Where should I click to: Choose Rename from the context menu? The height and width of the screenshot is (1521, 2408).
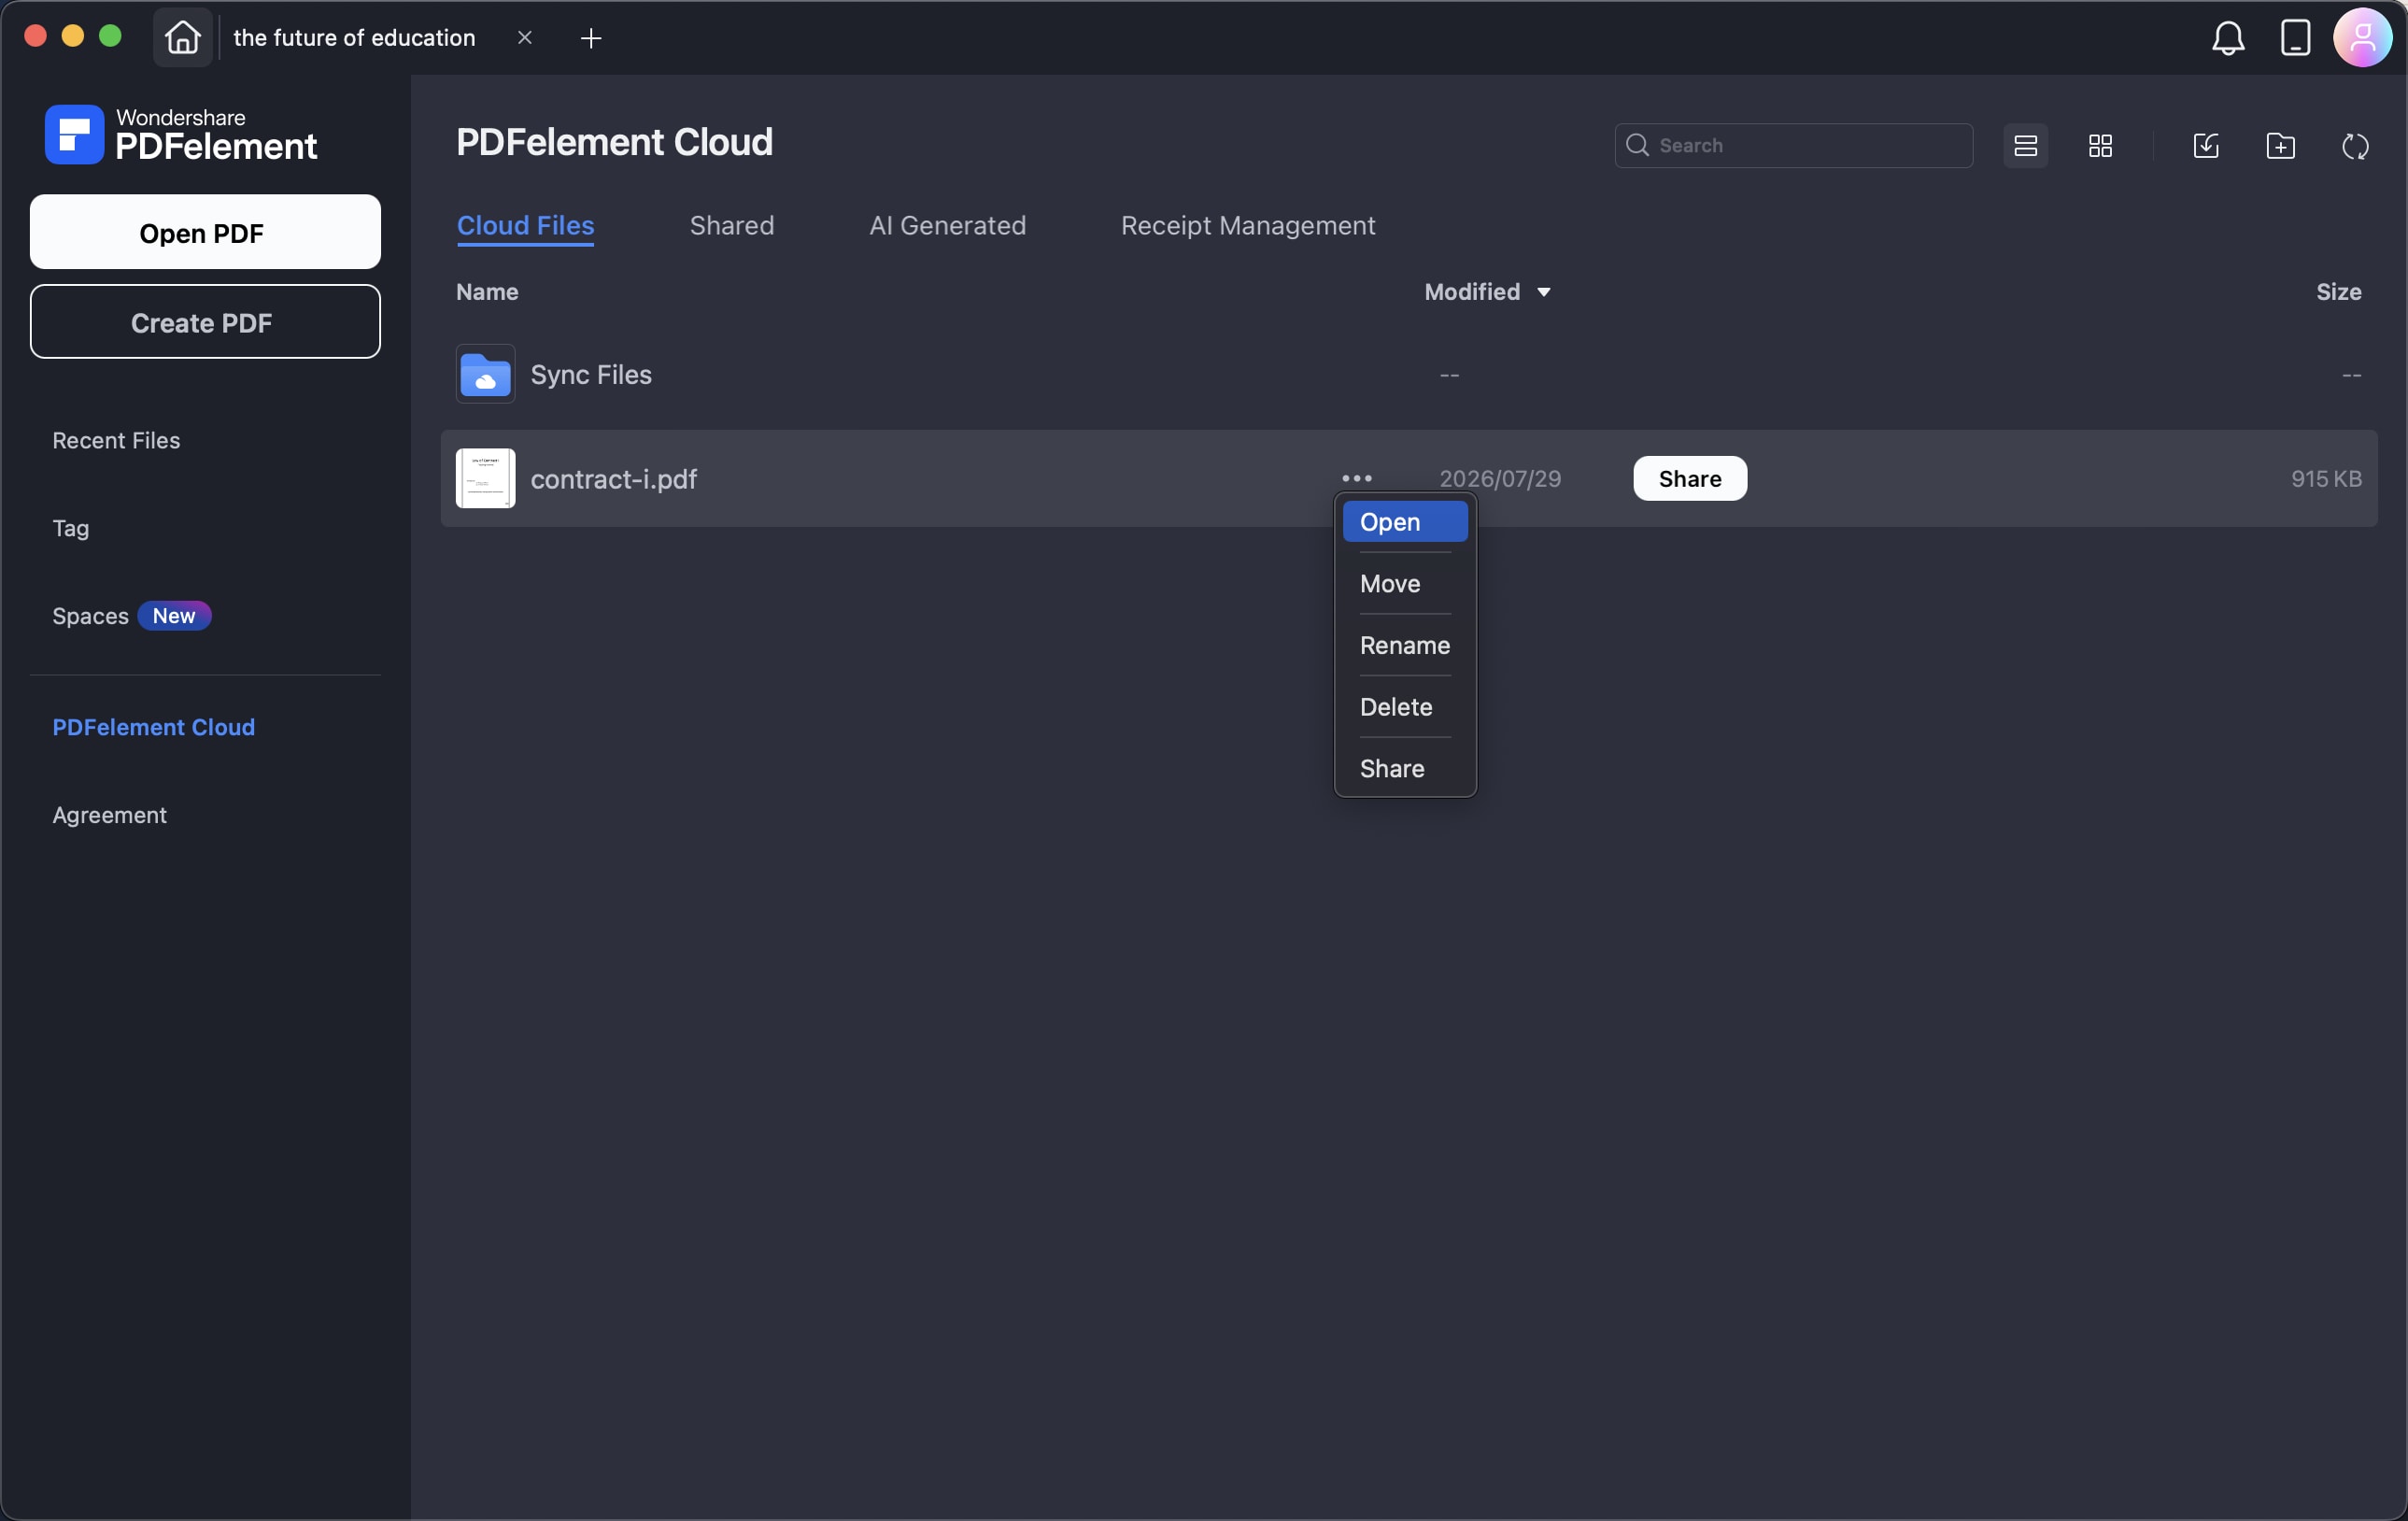[x=1404, y=646]
